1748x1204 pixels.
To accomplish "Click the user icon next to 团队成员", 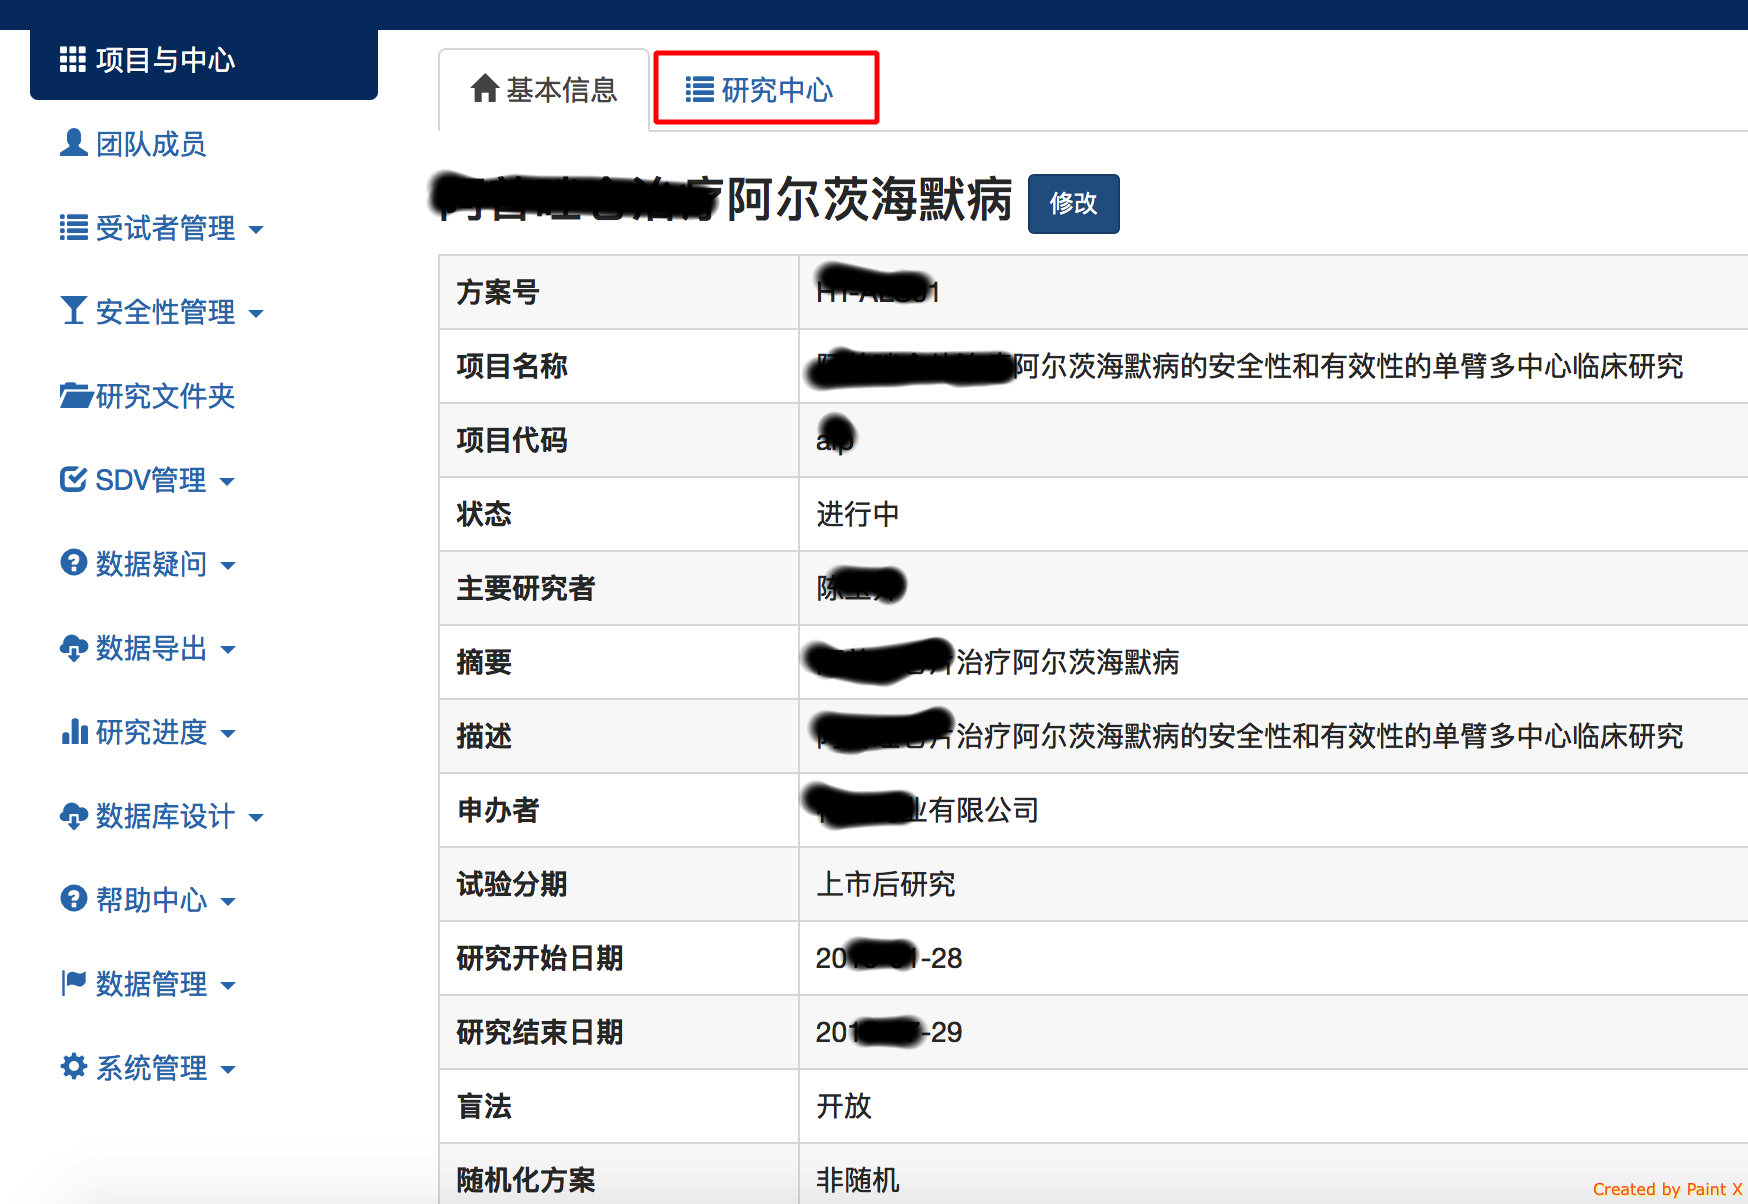I will click(x=73, y=143).
